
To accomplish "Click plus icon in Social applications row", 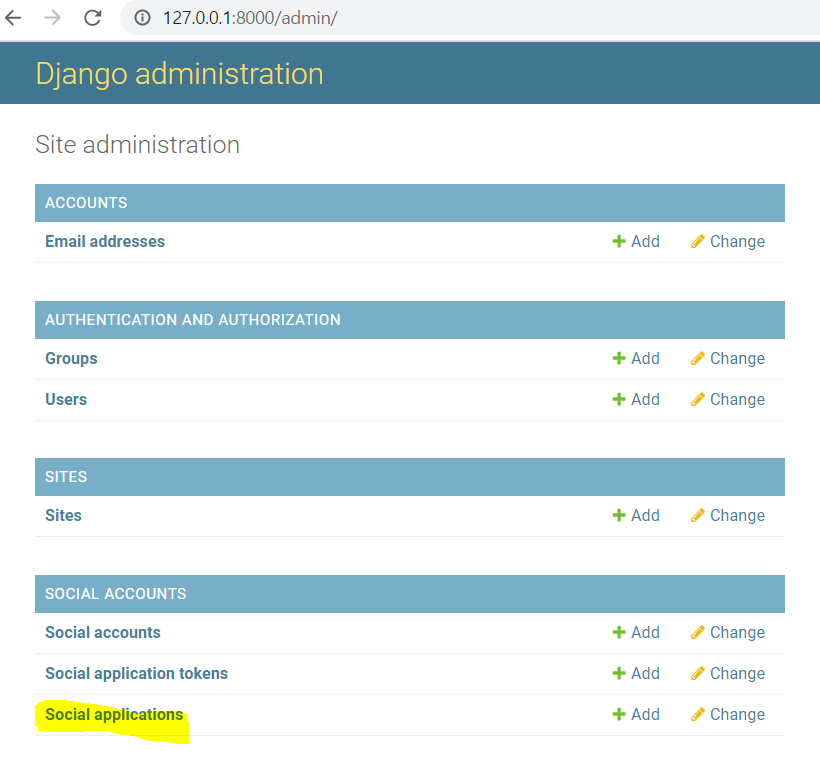I will (619, 714).
